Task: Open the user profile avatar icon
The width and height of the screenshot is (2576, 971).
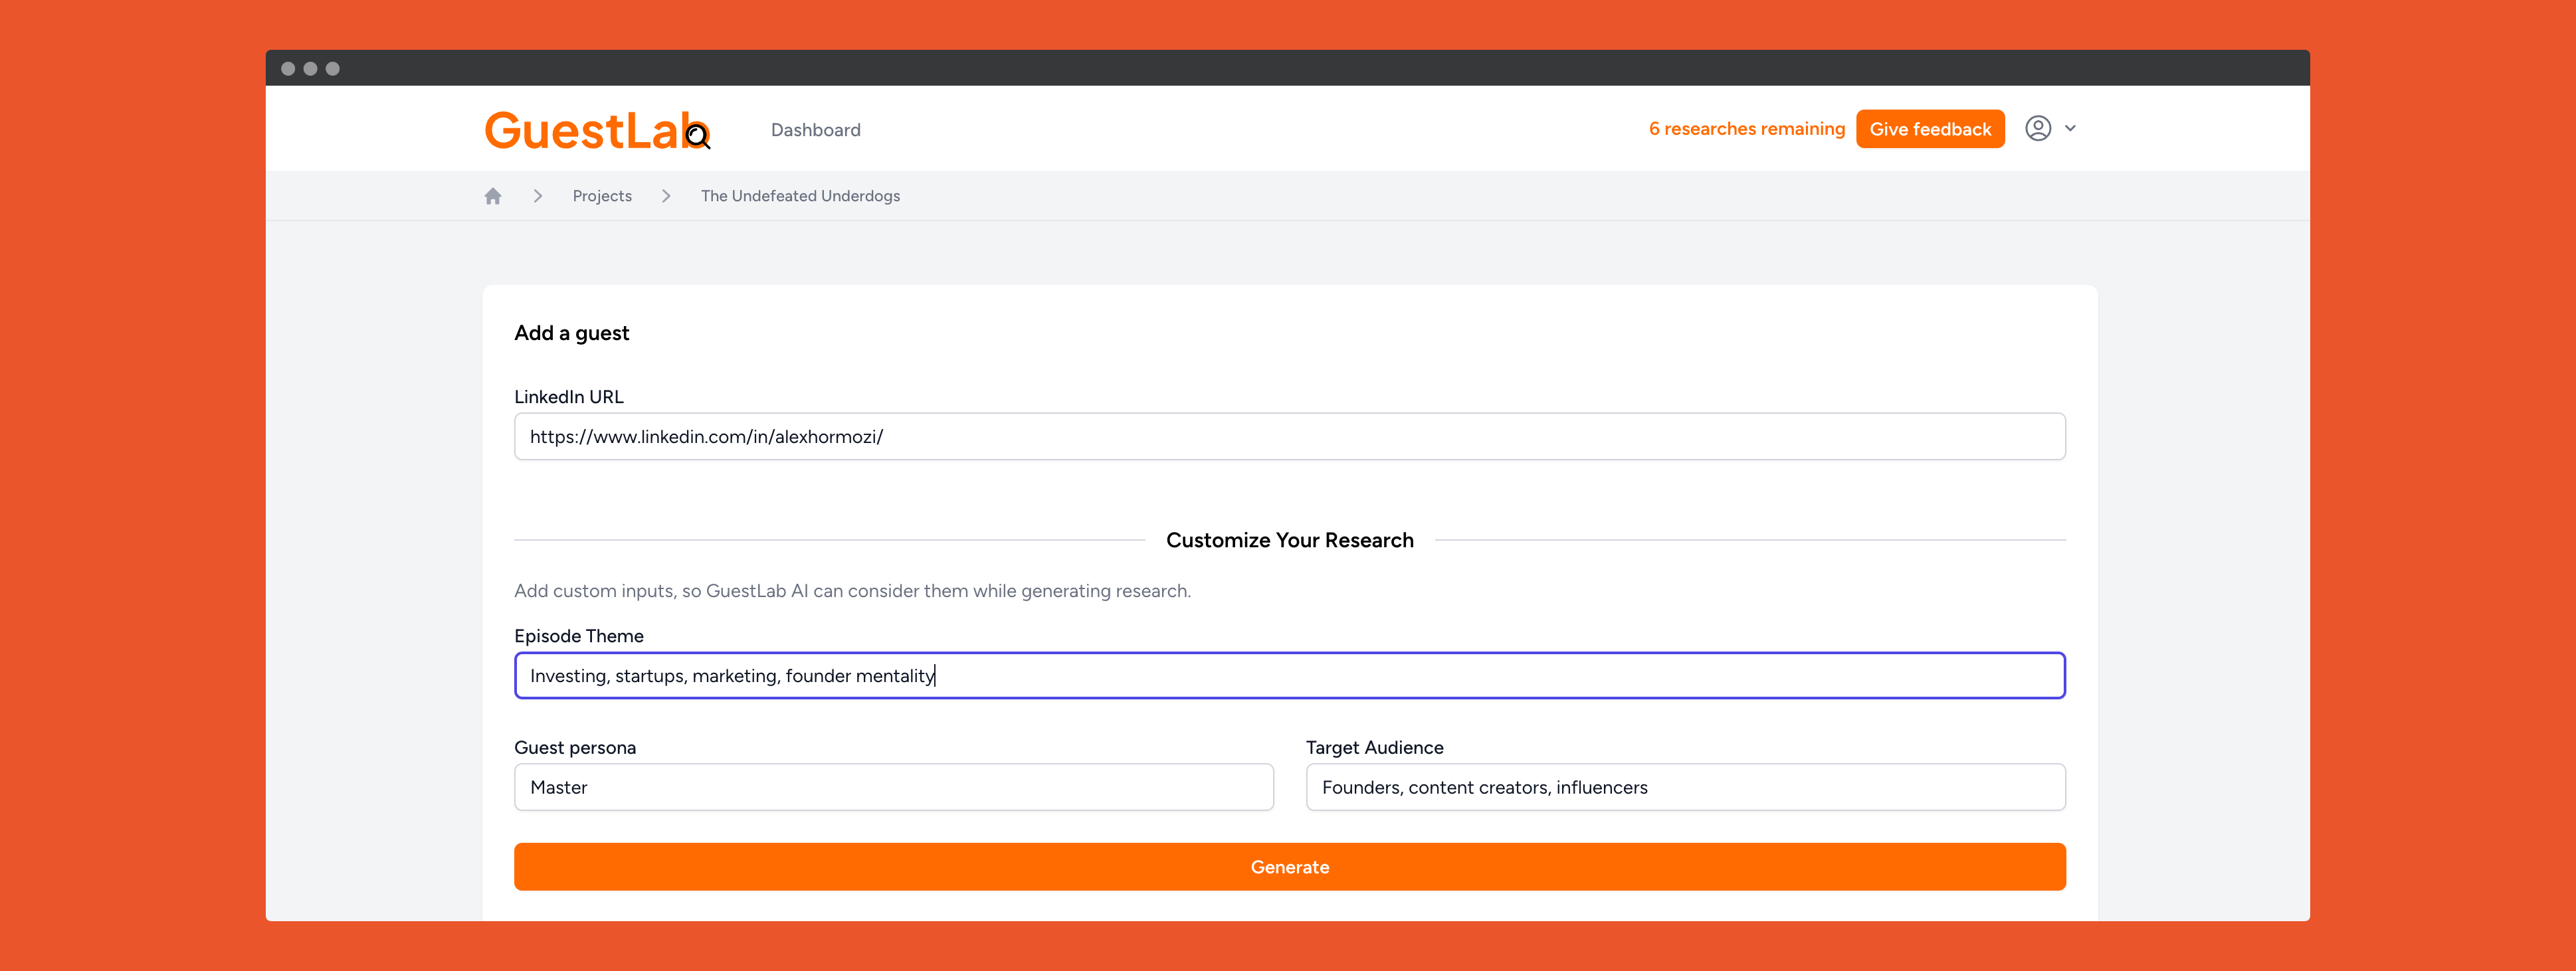Action: (x=2037, y=128)
